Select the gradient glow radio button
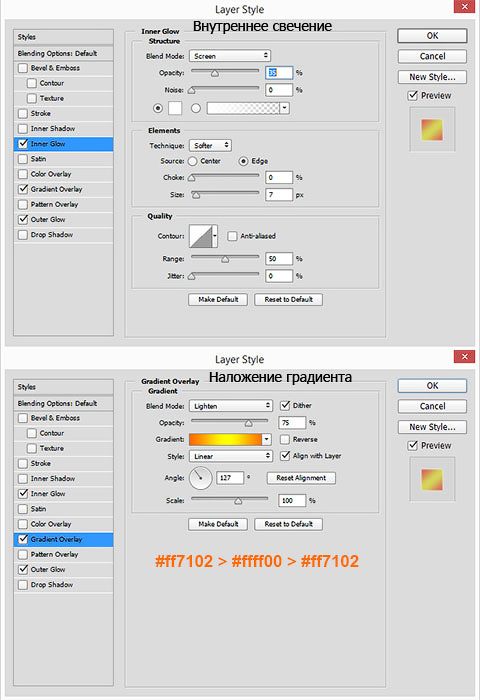 [x=196, y=108]
